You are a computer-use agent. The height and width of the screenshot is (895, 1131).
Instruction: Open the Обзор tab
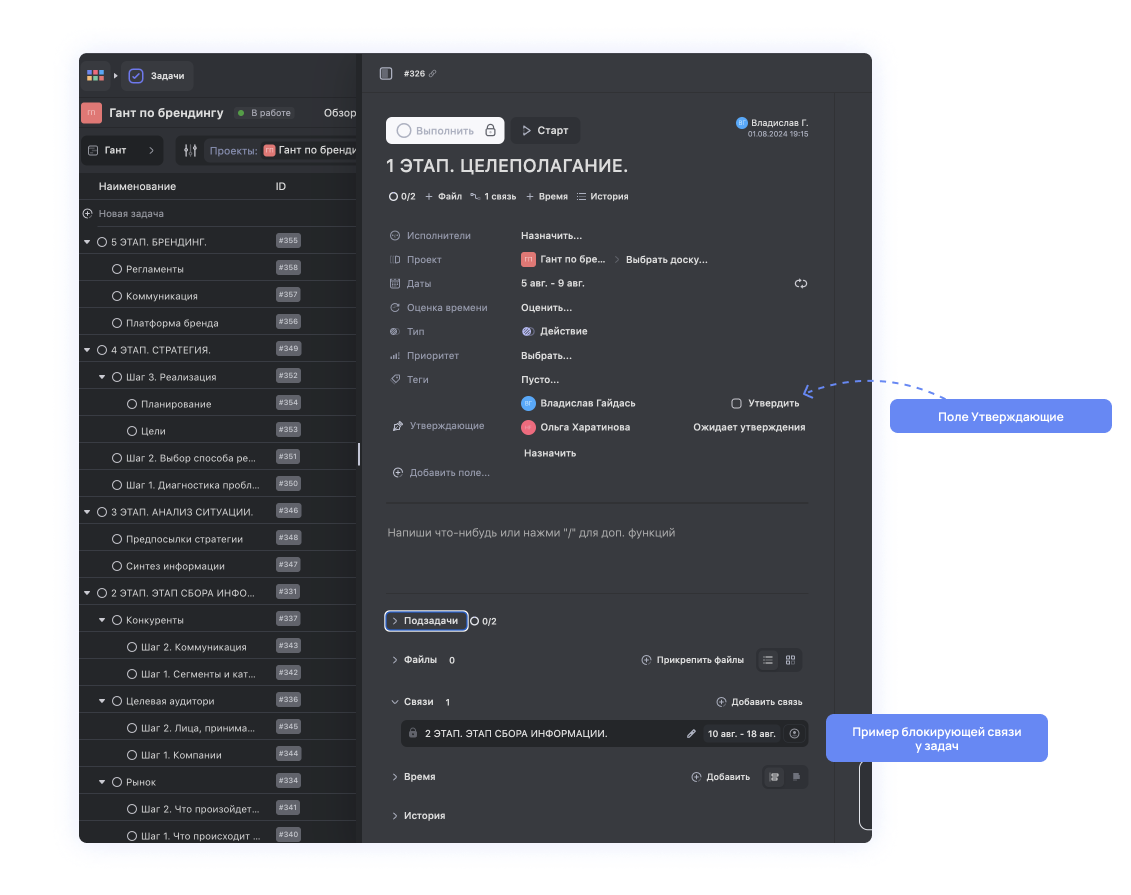tap(339, 113)
